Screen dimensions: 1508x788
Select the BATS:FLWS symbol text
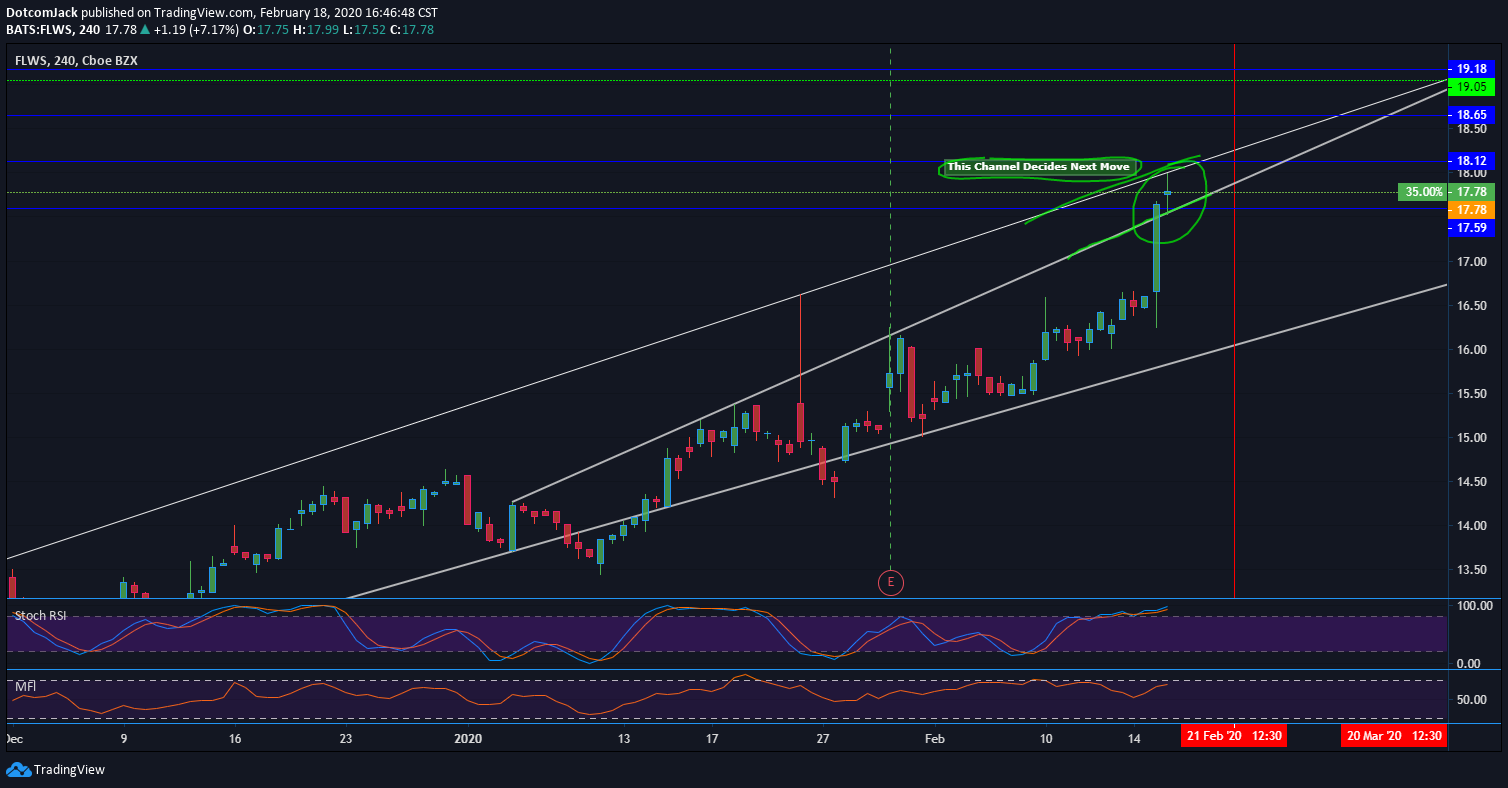click(38, 30)
